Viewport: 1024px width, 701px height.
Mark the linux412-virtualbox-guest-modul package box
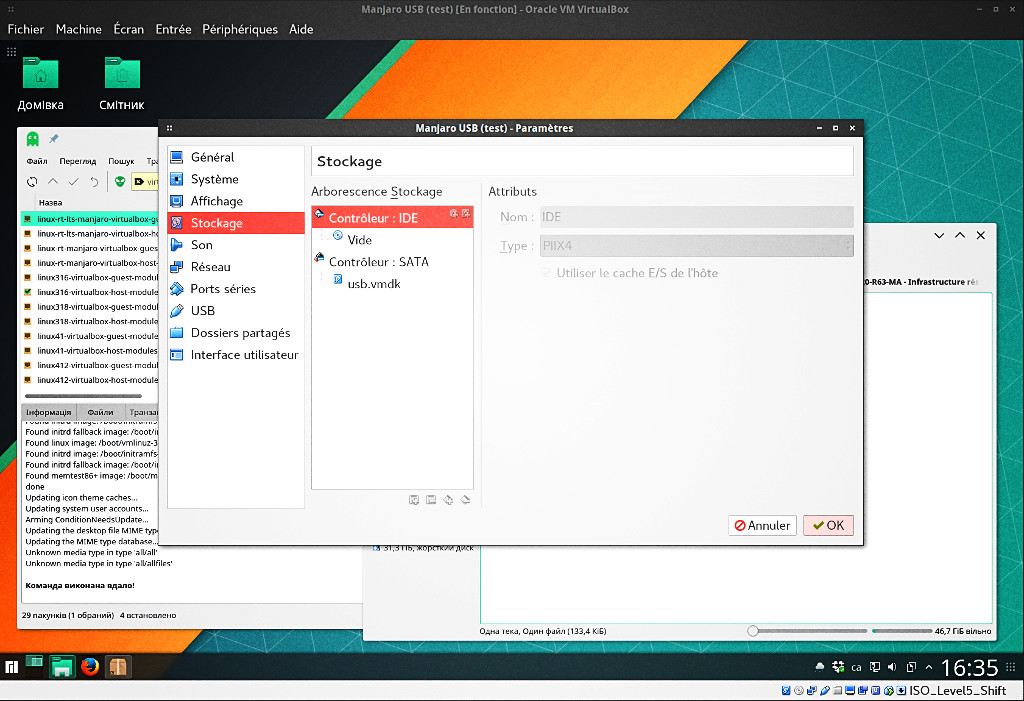point(27,365)
